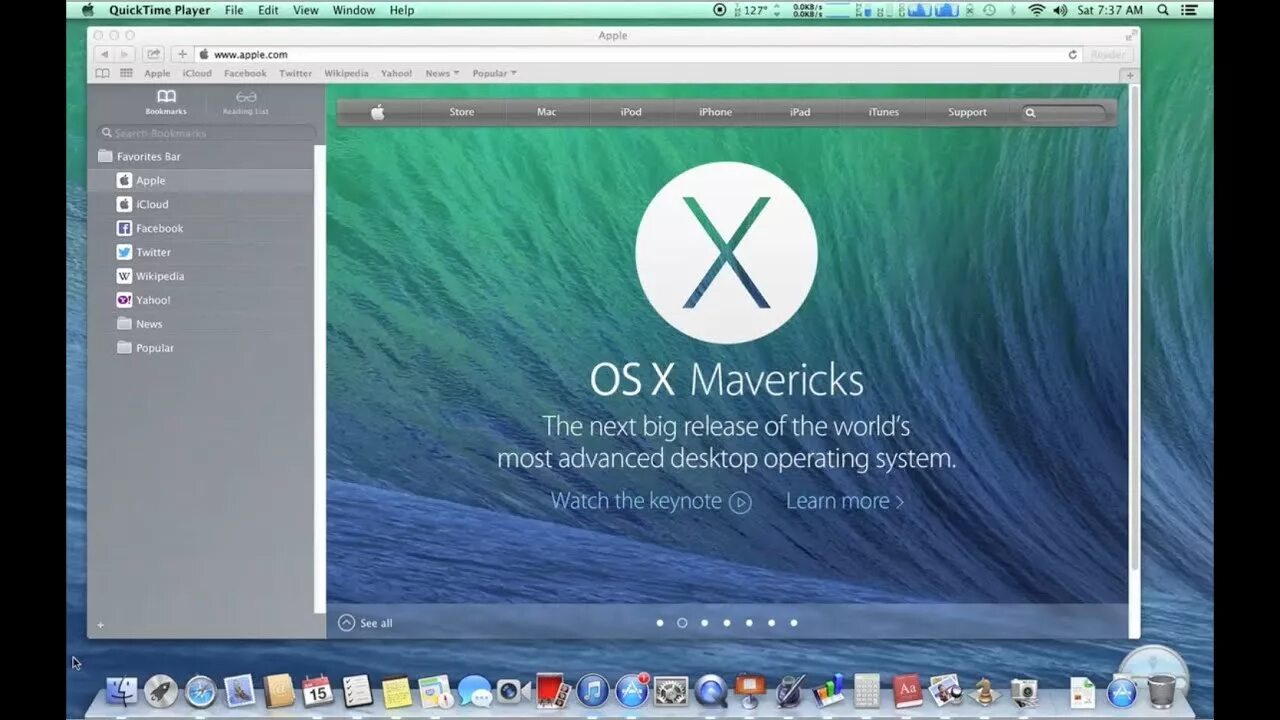Open the Edit menu

[268, 10]
